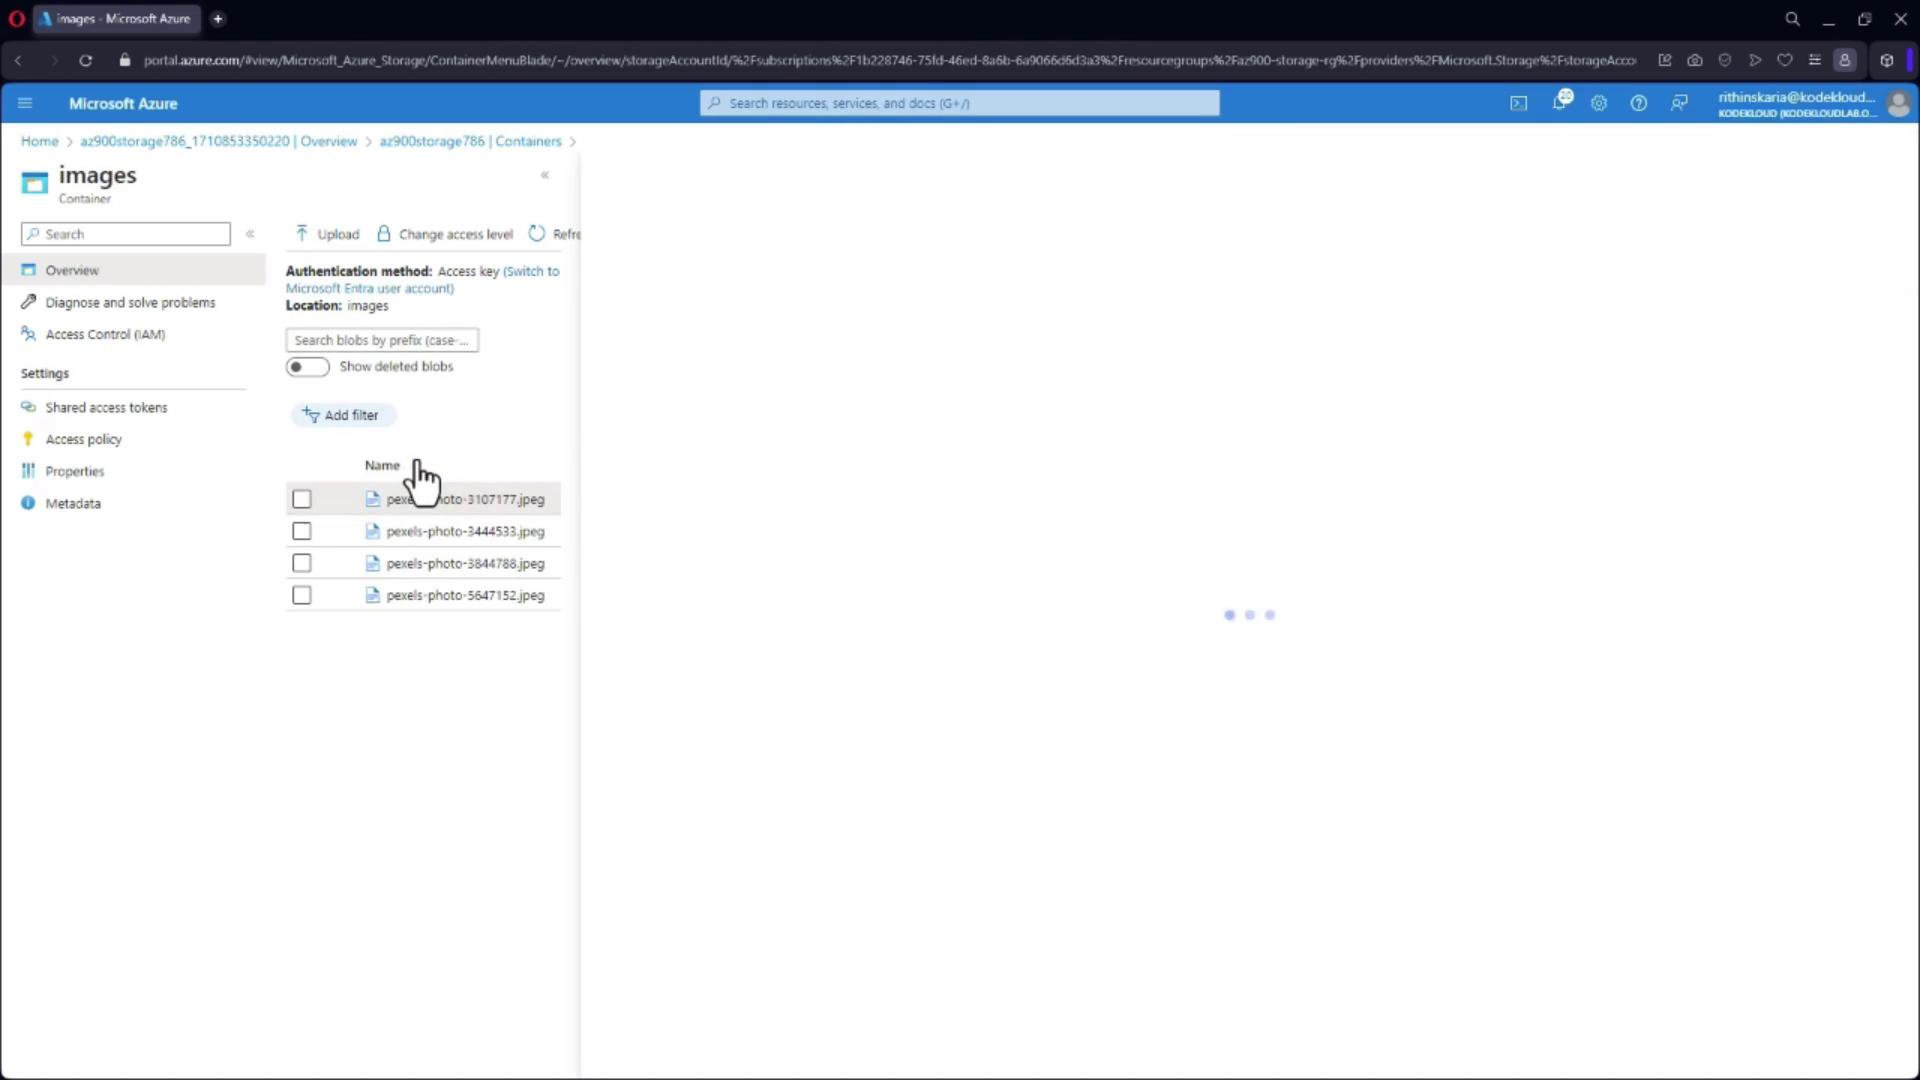The image size is (1920, 1080).
Task: Click the help question mark icon
Action: [x=1638, y=103]
